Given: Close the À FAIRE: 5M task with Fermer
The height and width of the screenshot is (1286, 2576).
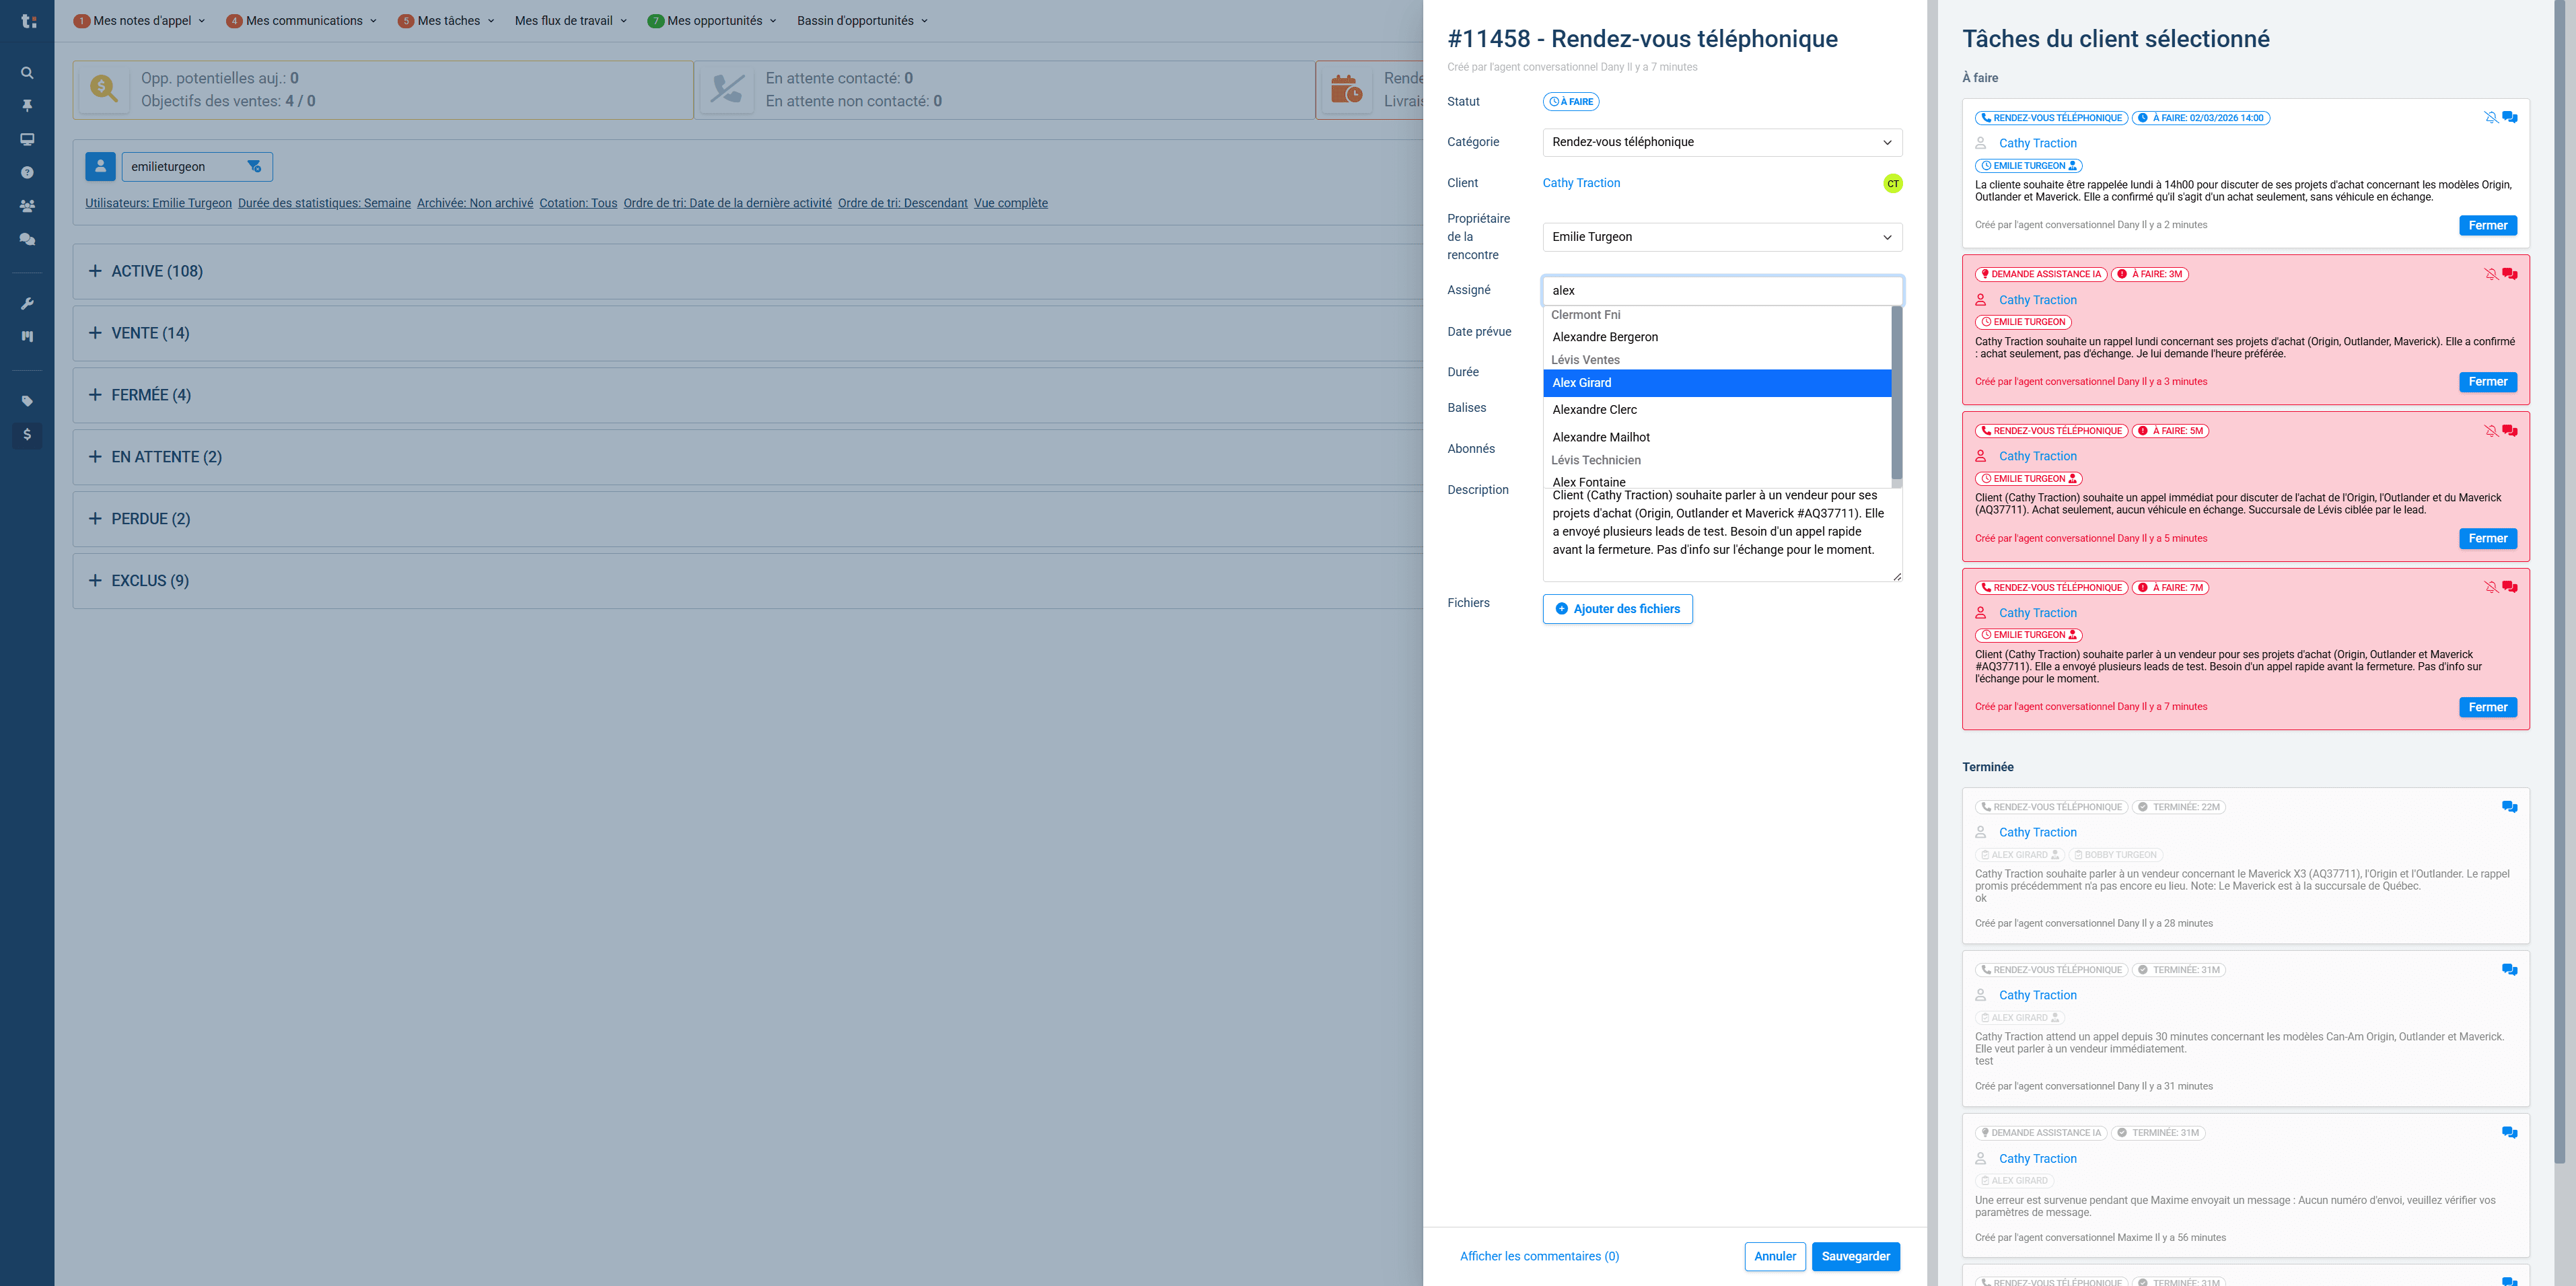Looking at the screenshot, I should (2487, 538).
